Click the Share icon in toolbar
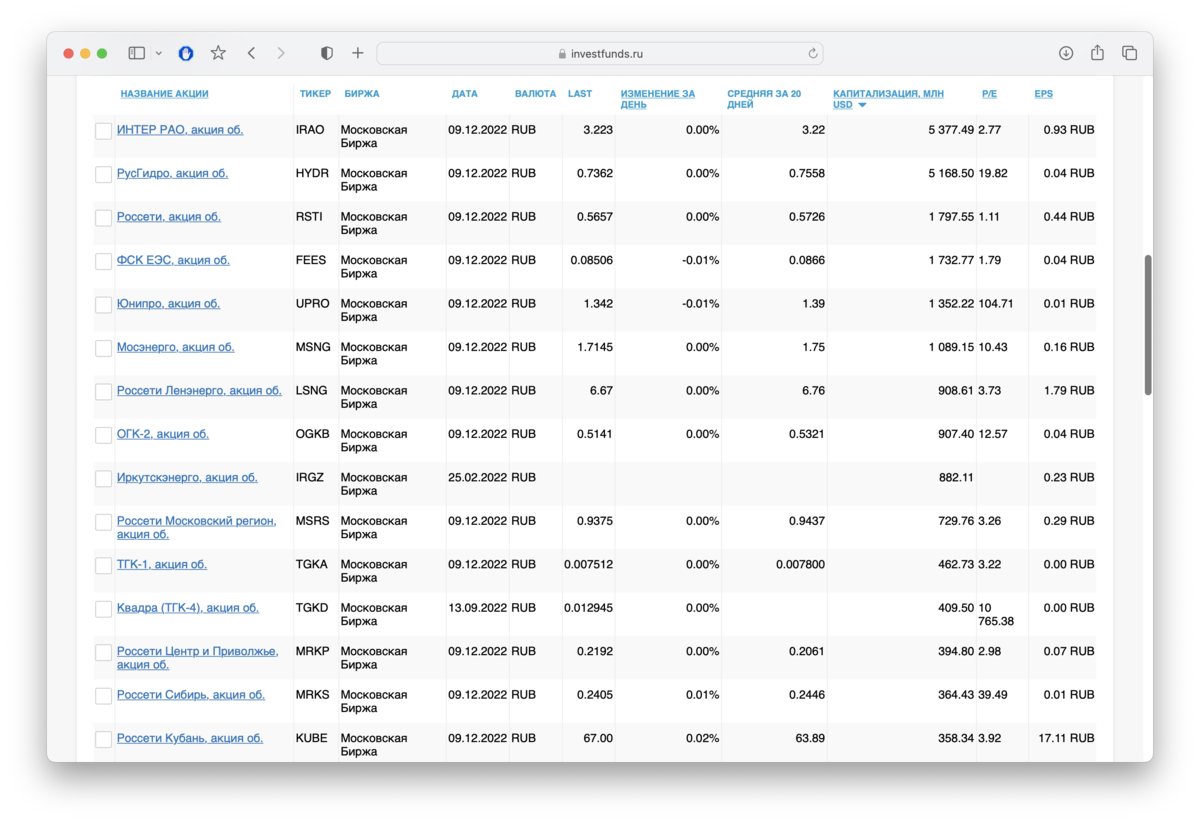The image size is (1200, 824). (1097, 53)
